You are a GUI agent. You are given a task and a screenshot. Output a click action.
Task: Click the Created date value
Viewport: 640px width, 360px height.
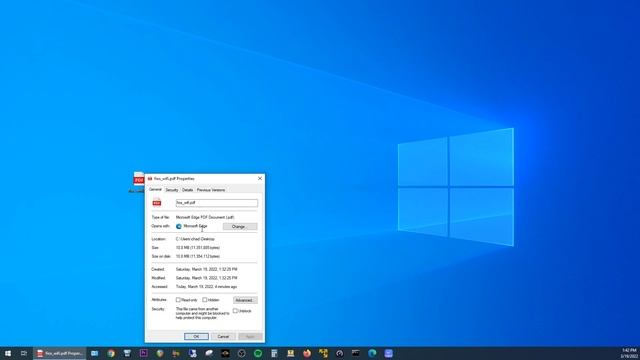pos(207,269)
